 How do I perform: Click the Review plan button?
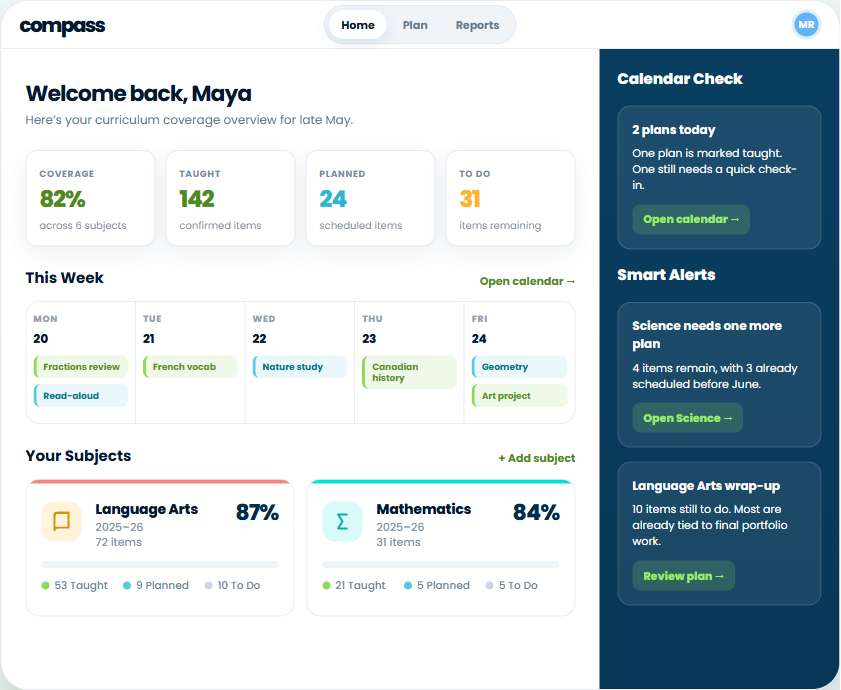pos(683,576)
